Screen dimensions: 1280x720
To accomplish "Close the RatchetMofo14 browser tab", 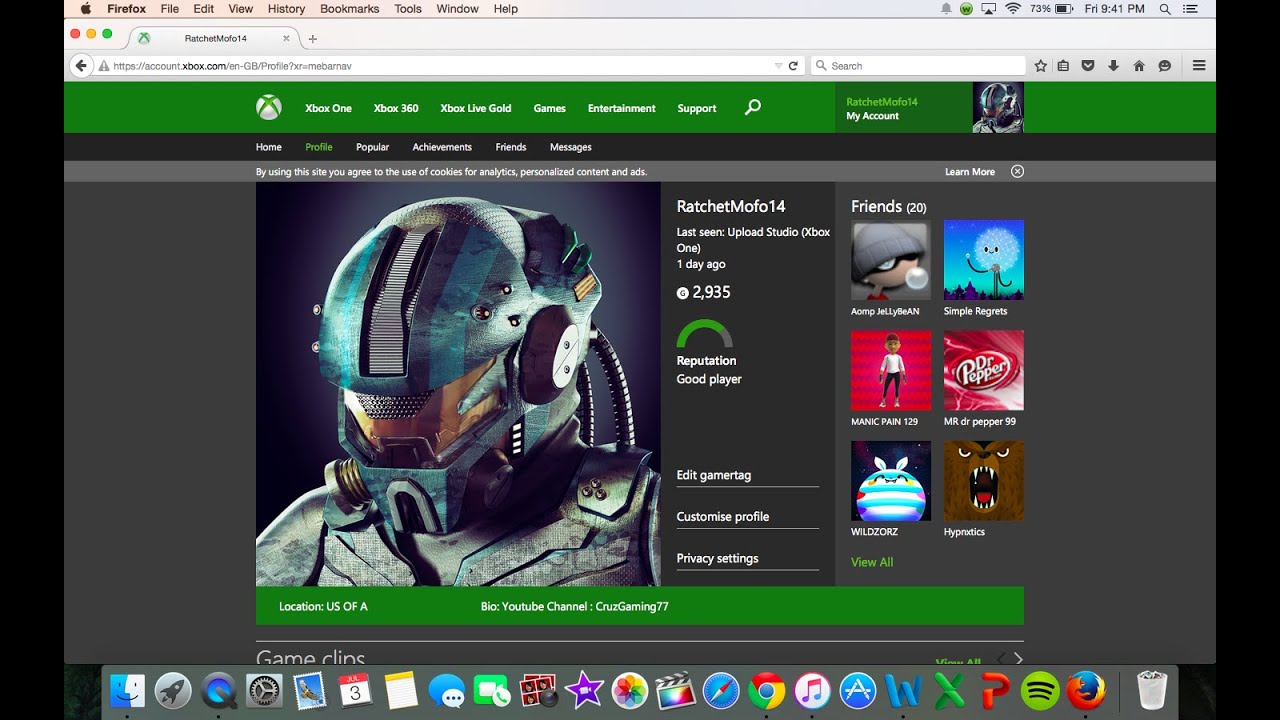I will click(286, 38).
